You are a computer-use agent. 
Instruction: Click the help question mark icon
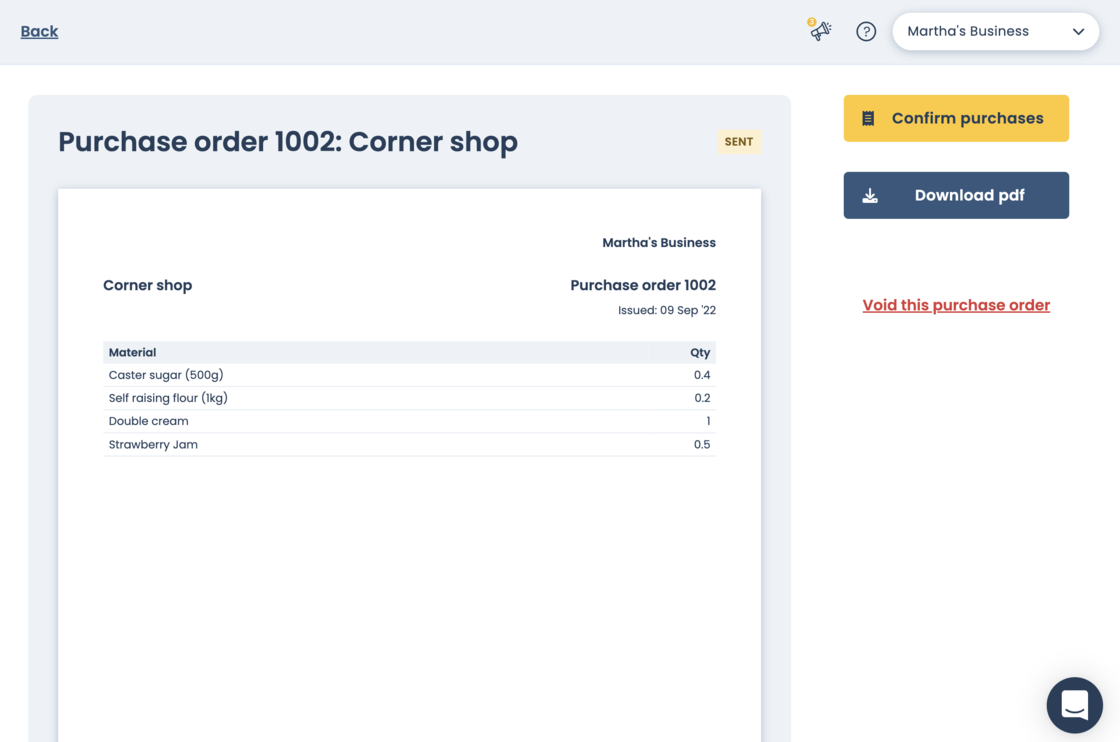(866, 32)
